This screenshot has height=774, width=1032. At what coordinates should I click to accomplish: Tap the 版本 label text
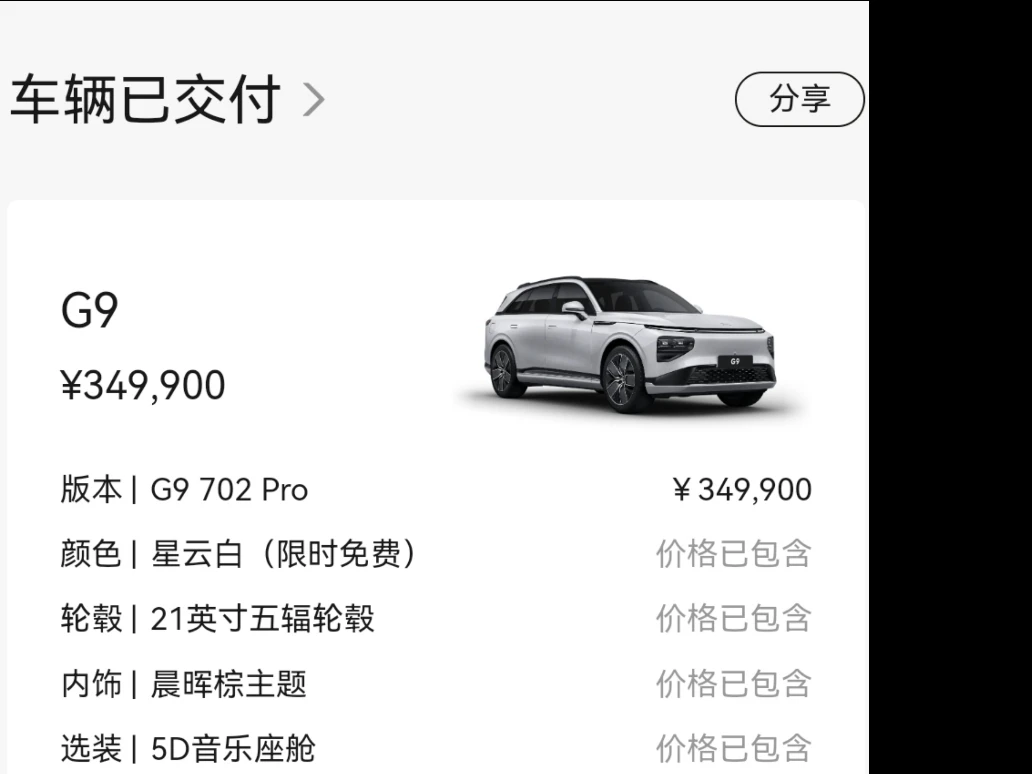coord(91,490)
